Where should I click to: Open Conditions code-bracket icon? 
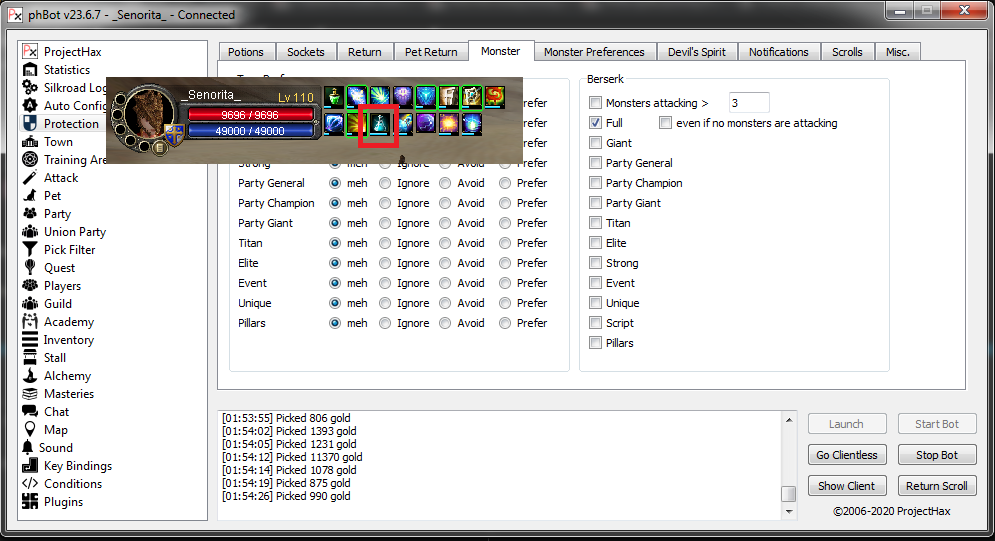tap(30, 484)
